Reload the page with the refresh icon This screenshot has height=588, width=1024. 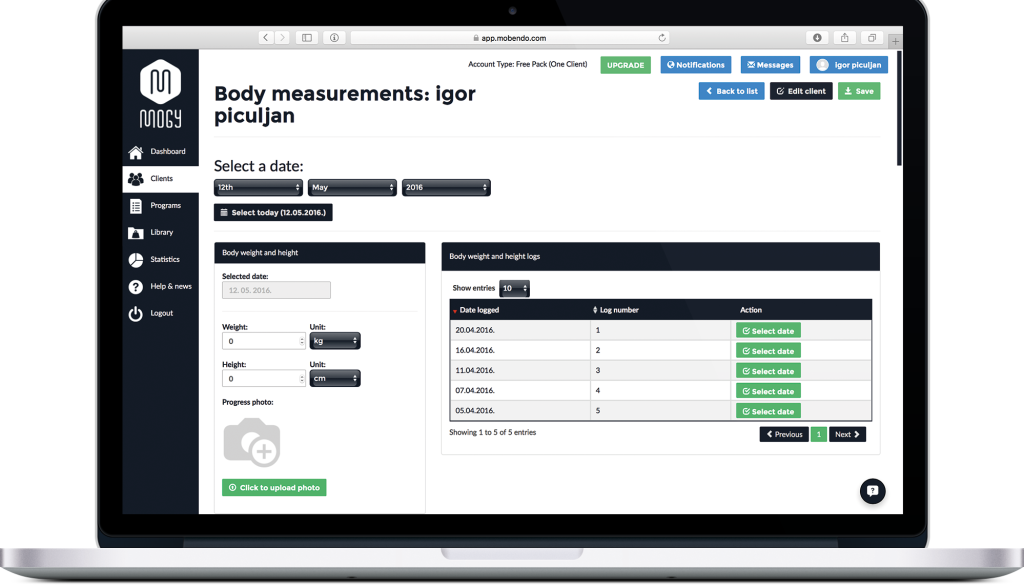(662, 38)
